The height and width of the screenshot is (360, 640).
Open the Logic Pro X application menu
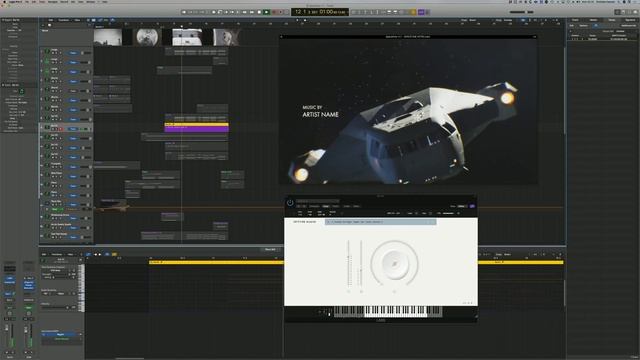click(x=16, y=2)
